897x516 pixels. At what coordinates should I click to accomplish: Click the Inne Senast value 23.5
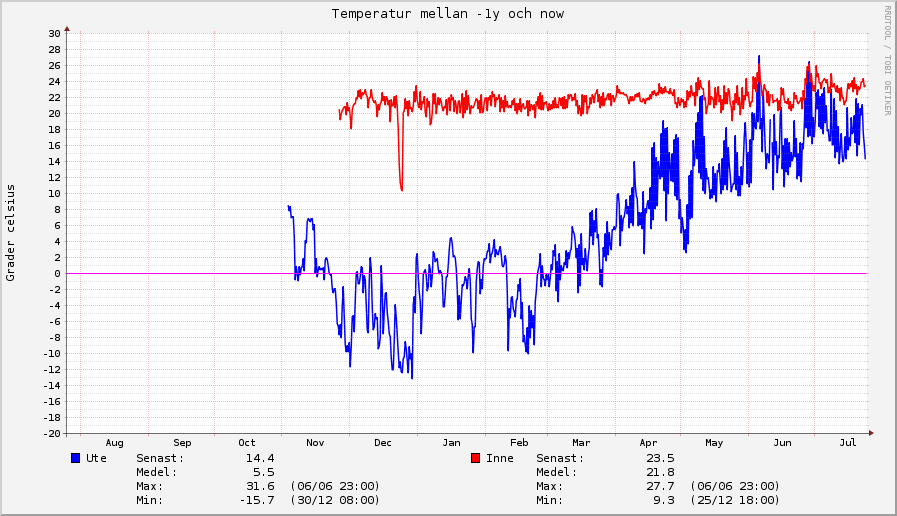(661, 458)
